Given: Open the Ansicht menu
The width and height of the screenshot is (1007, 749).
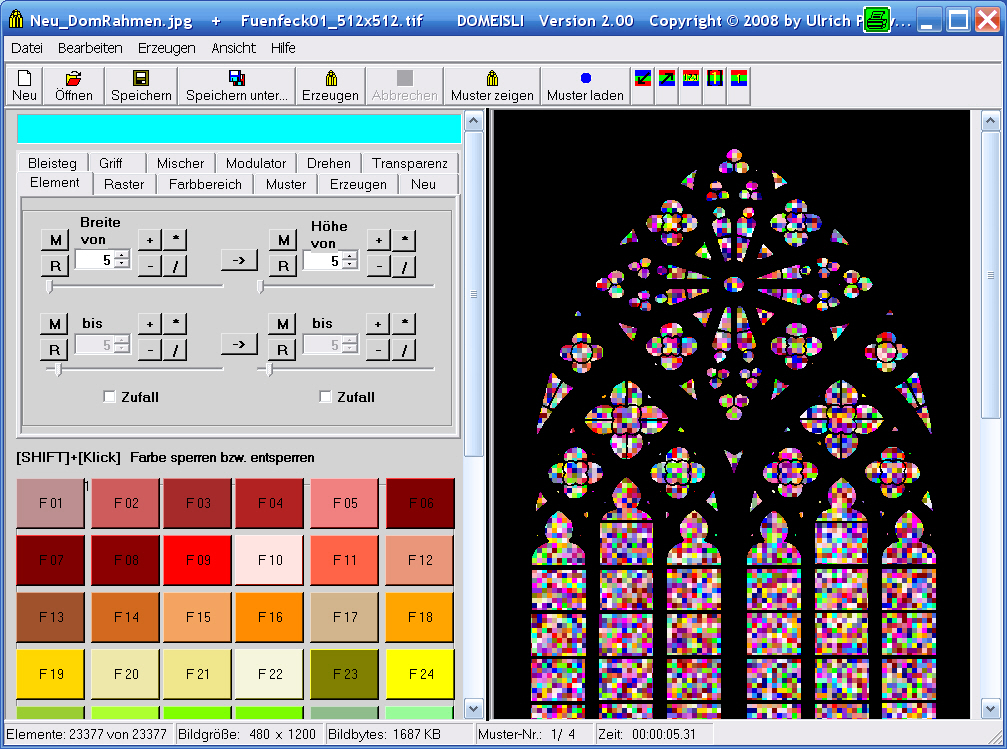Looking at the screenshot, I should point(233,48).
